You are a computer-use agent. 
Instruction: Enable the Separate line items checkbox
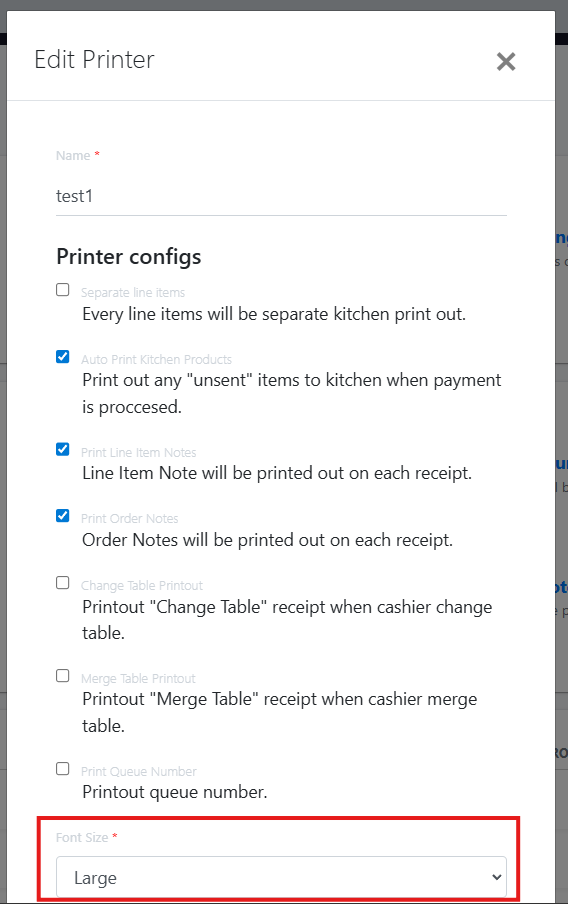pyautogui.click(x=63, y=289)
